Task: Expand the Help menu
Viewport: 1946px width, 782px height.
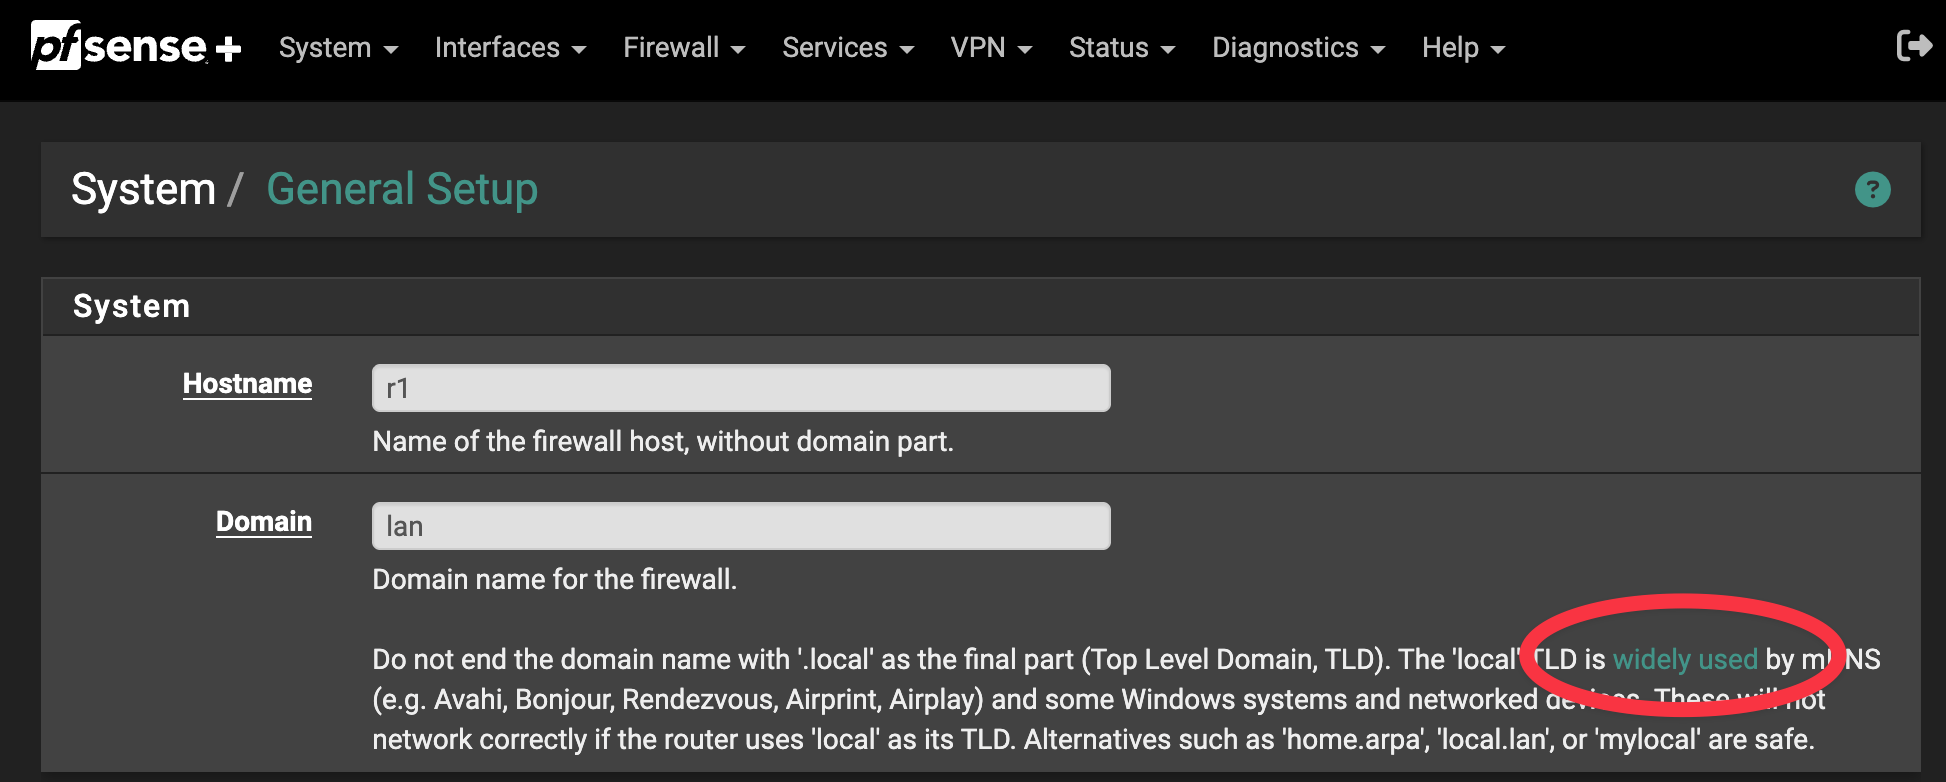Action: [1463, 48]
